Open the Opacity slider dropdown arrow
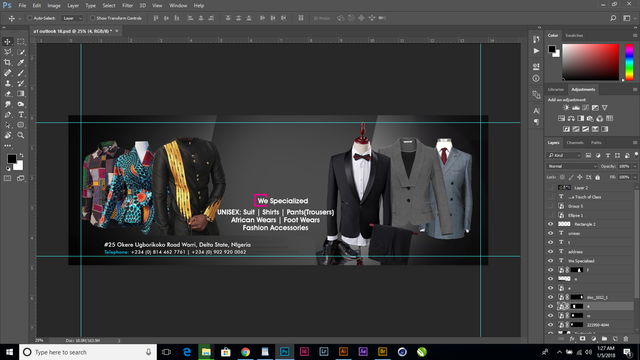The image size is (640, 360). coord(635,166)
